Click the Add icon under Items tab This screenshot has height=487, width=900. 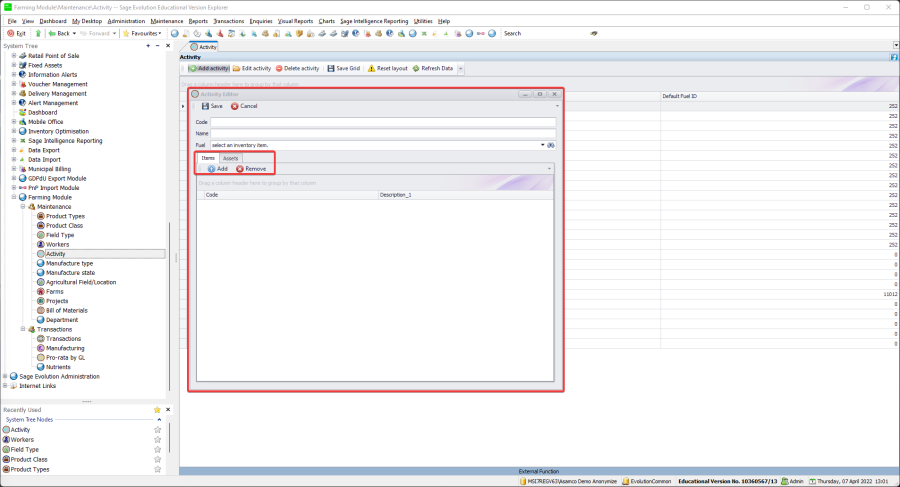(x=211, y=169)
